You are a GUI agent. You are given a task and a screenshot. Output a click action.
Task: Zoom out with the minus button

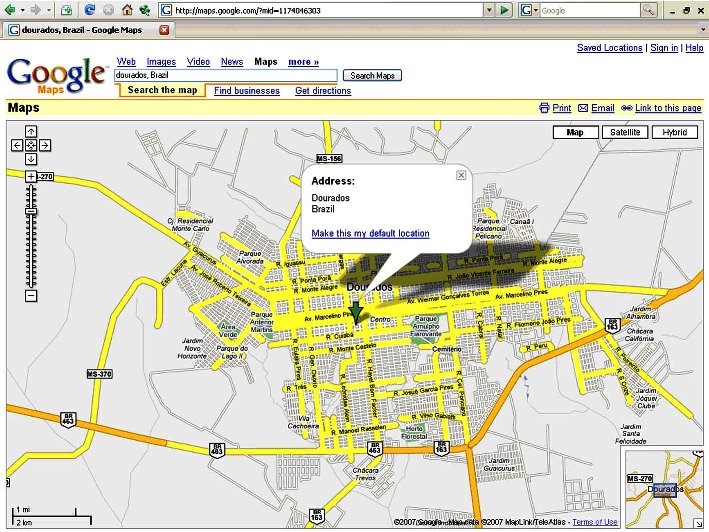tap(31, 296)
